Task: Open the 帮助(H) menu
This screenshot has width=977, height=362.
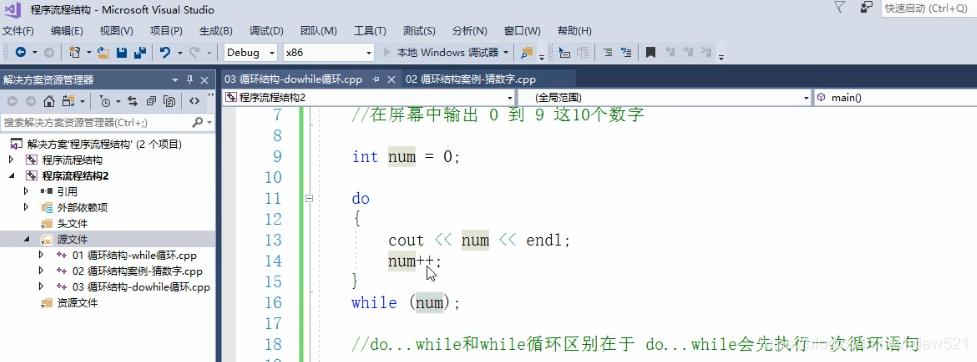Action: pos(574,31)
